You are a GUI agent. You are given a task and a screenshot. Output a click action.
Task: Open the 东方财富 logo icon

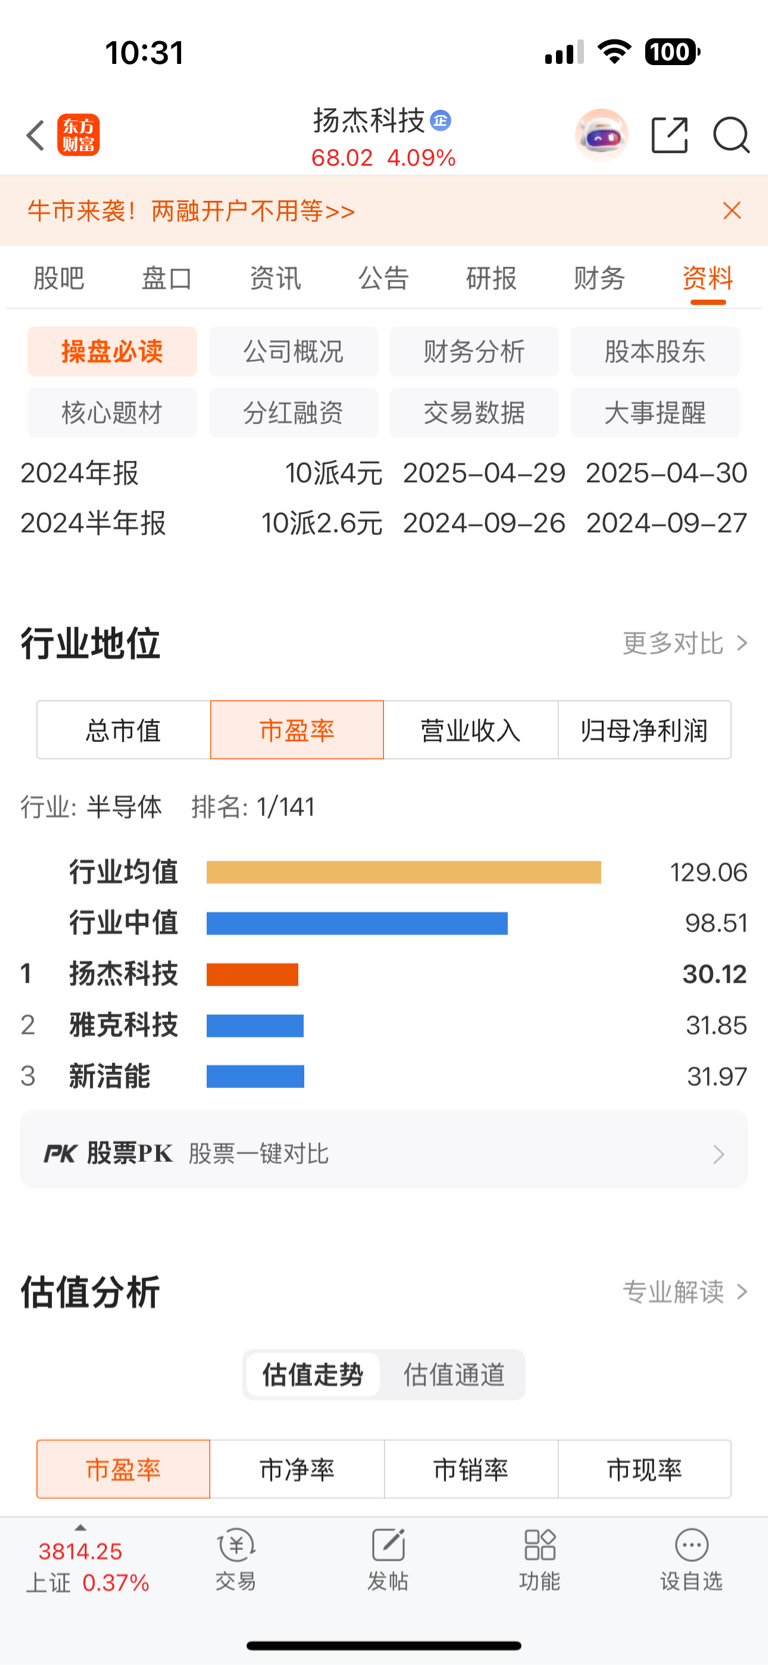tap(79, 135)
